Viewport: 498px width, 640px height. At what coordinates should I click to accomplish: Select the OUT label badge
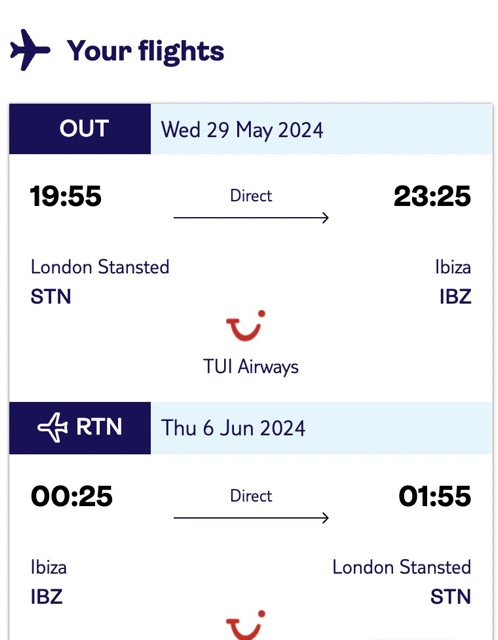click(80, 129)
